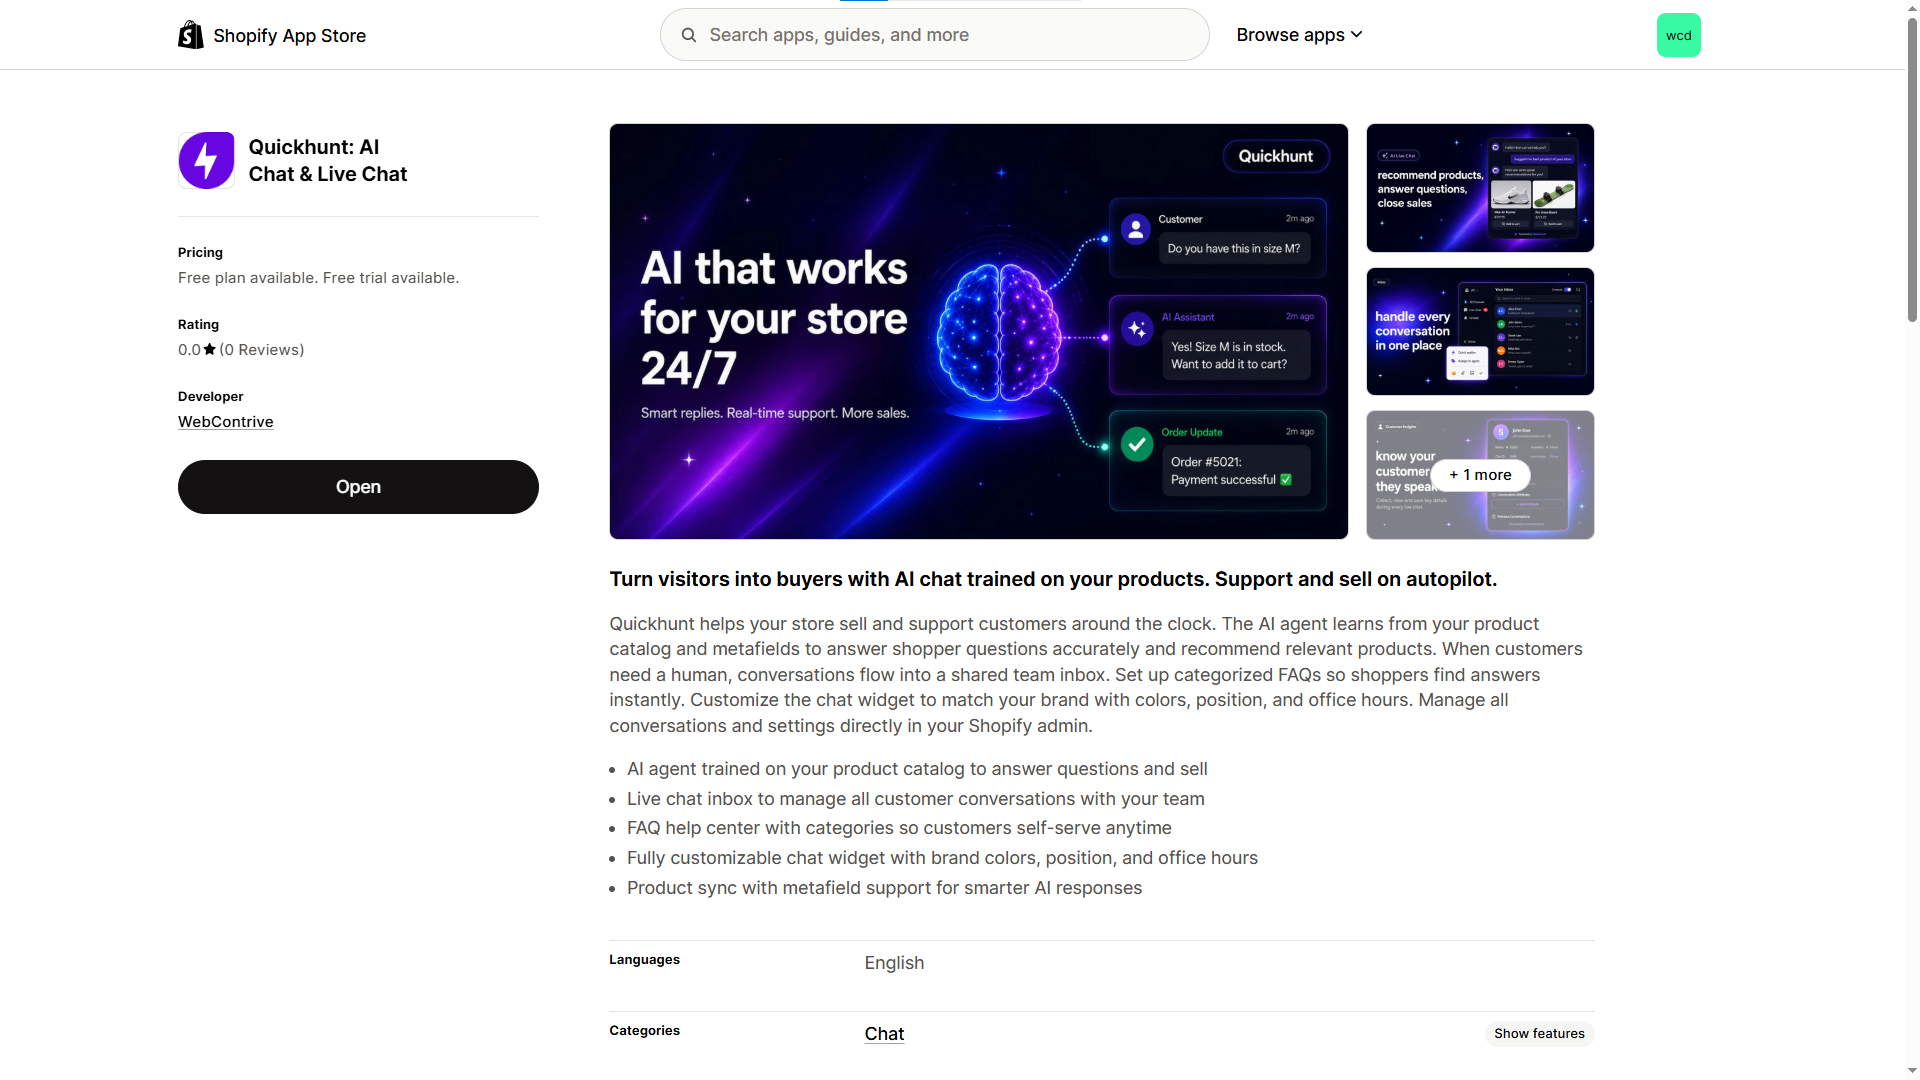The height and width of the screenshot is (1080, 1920).
Task: Open the Shopify App Store home link
Action: 272,35
